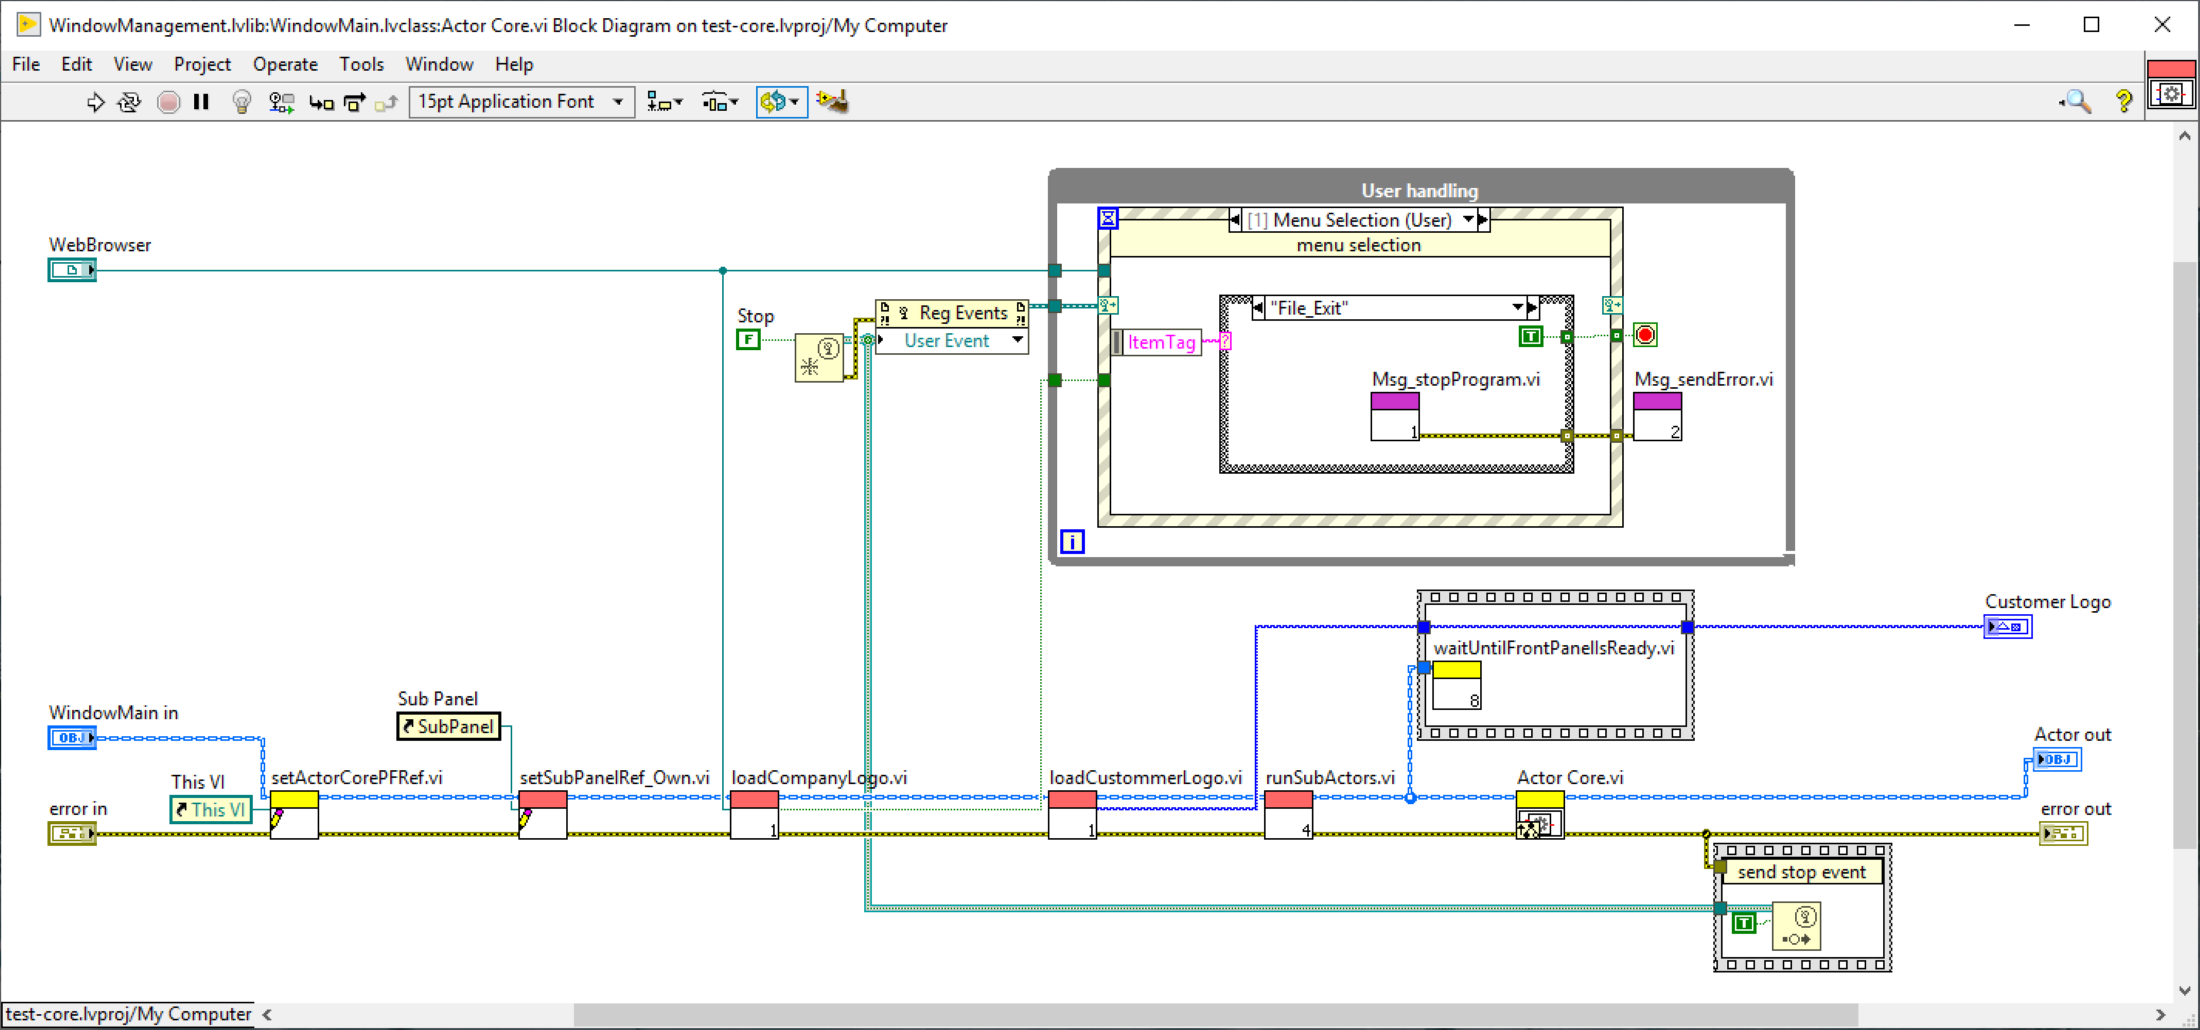Screen dimensions: 2200x1030
Task: Click the setSubPanelRef_Own.vi subVI
Action: (543, 815)
